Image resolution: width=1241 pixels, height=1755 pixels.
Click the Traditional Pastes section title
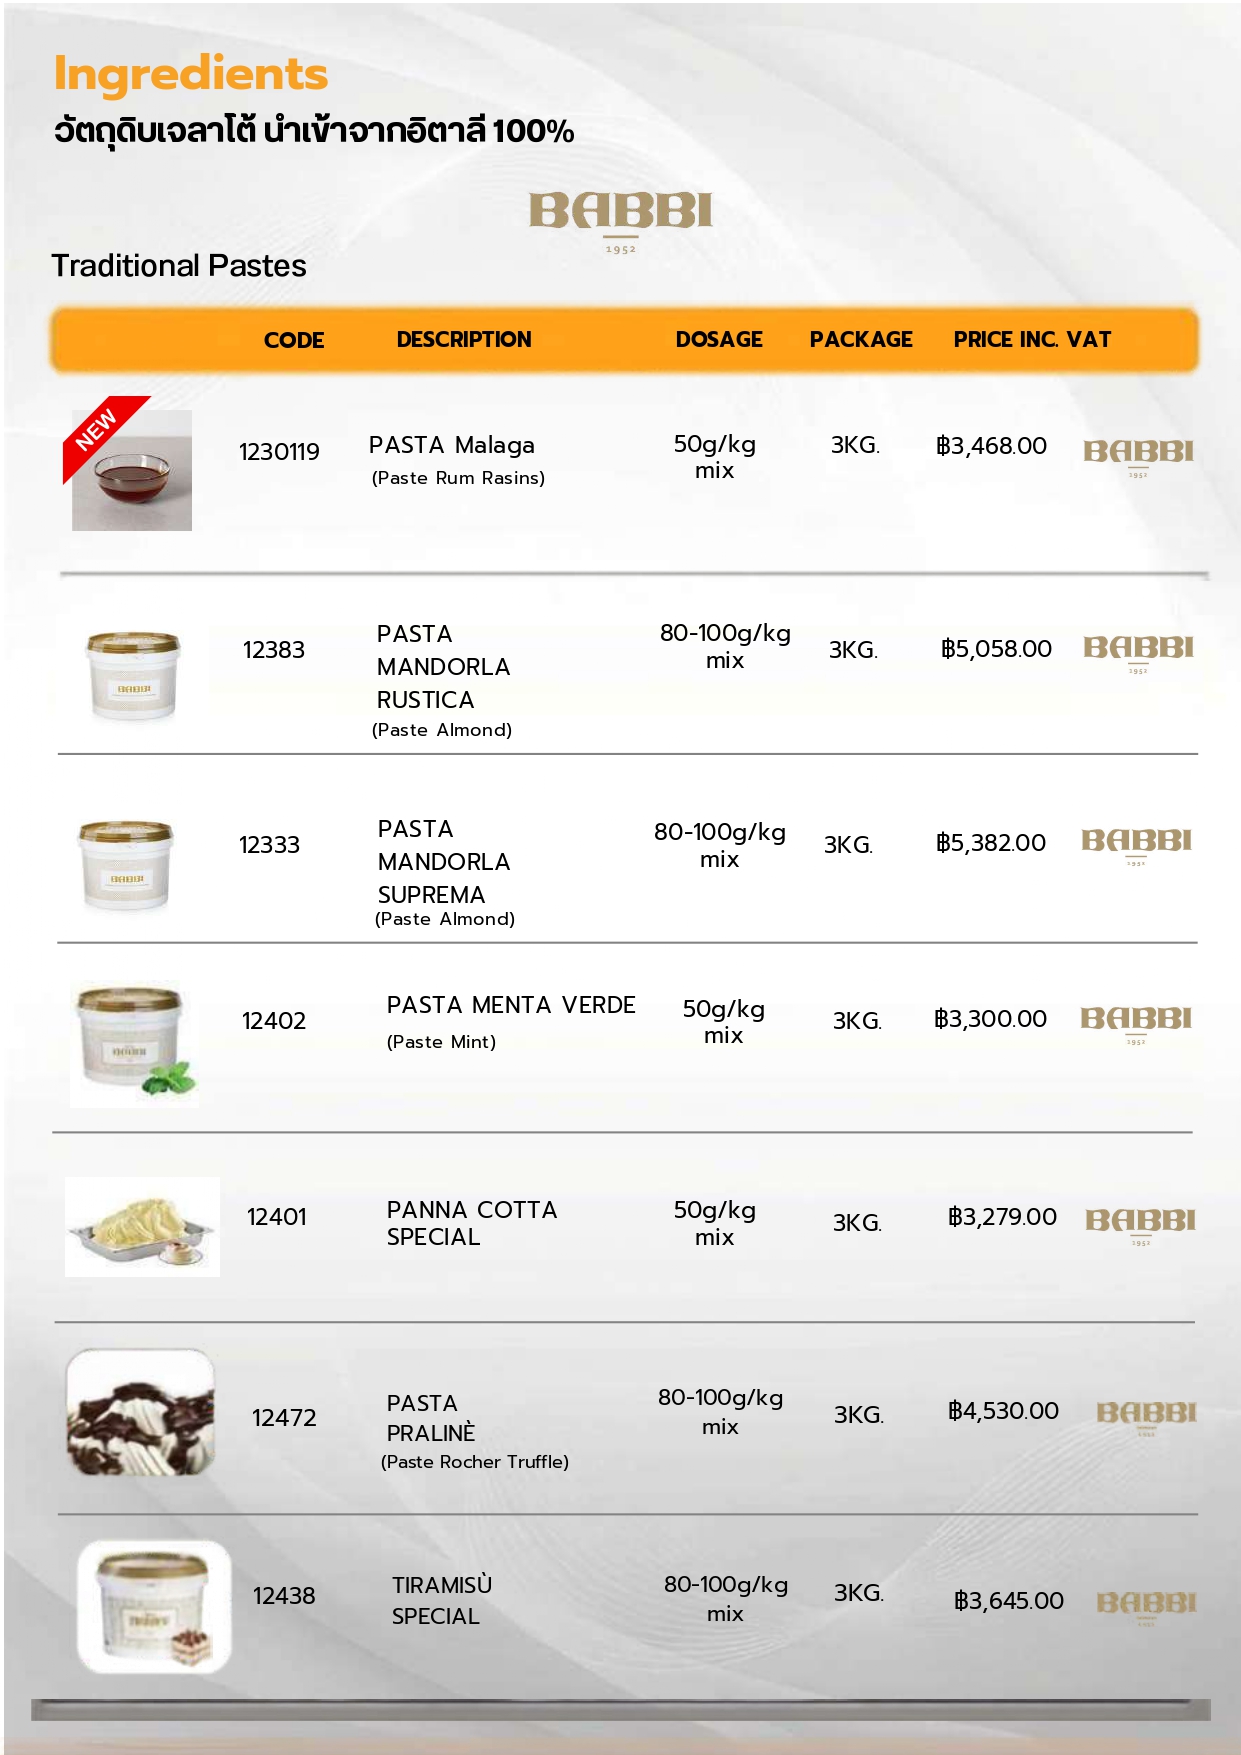click(x=179, y=266)
